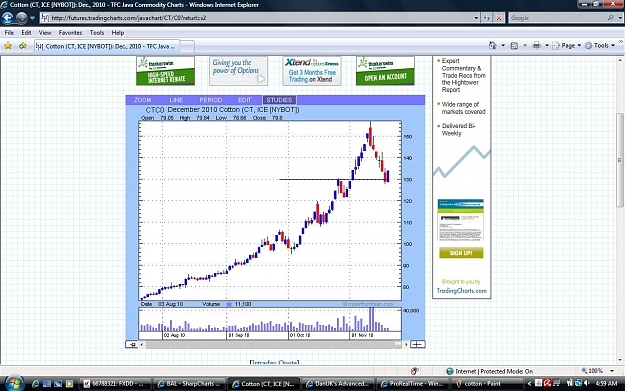Go back using the browser Back arrow
Image resolution: width=625 pixels, height=391 pixels.
8,18
